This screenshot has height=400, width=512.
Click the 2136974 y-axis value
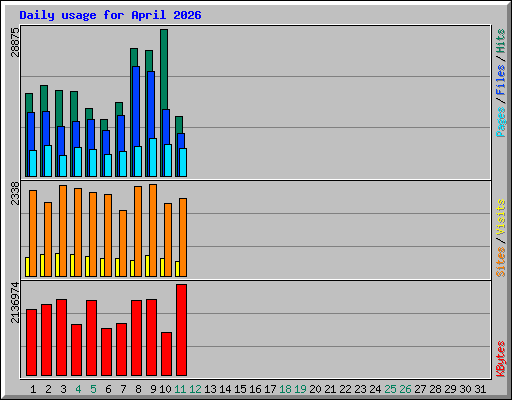(15, 303)
